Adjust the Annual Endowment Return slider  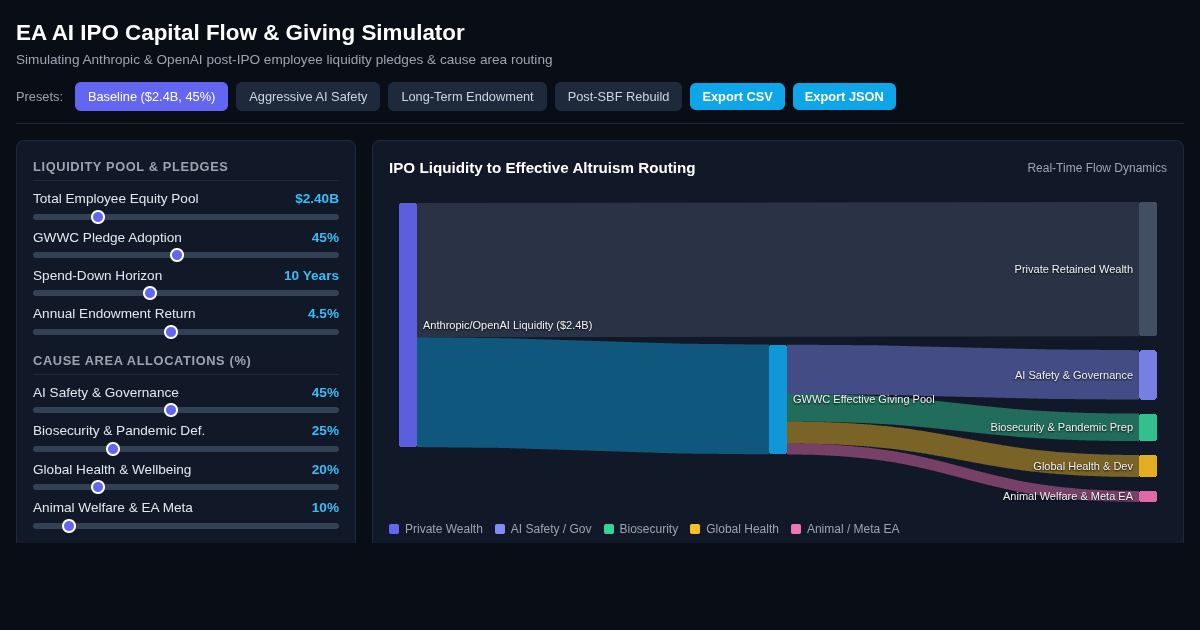coord(186,332)
